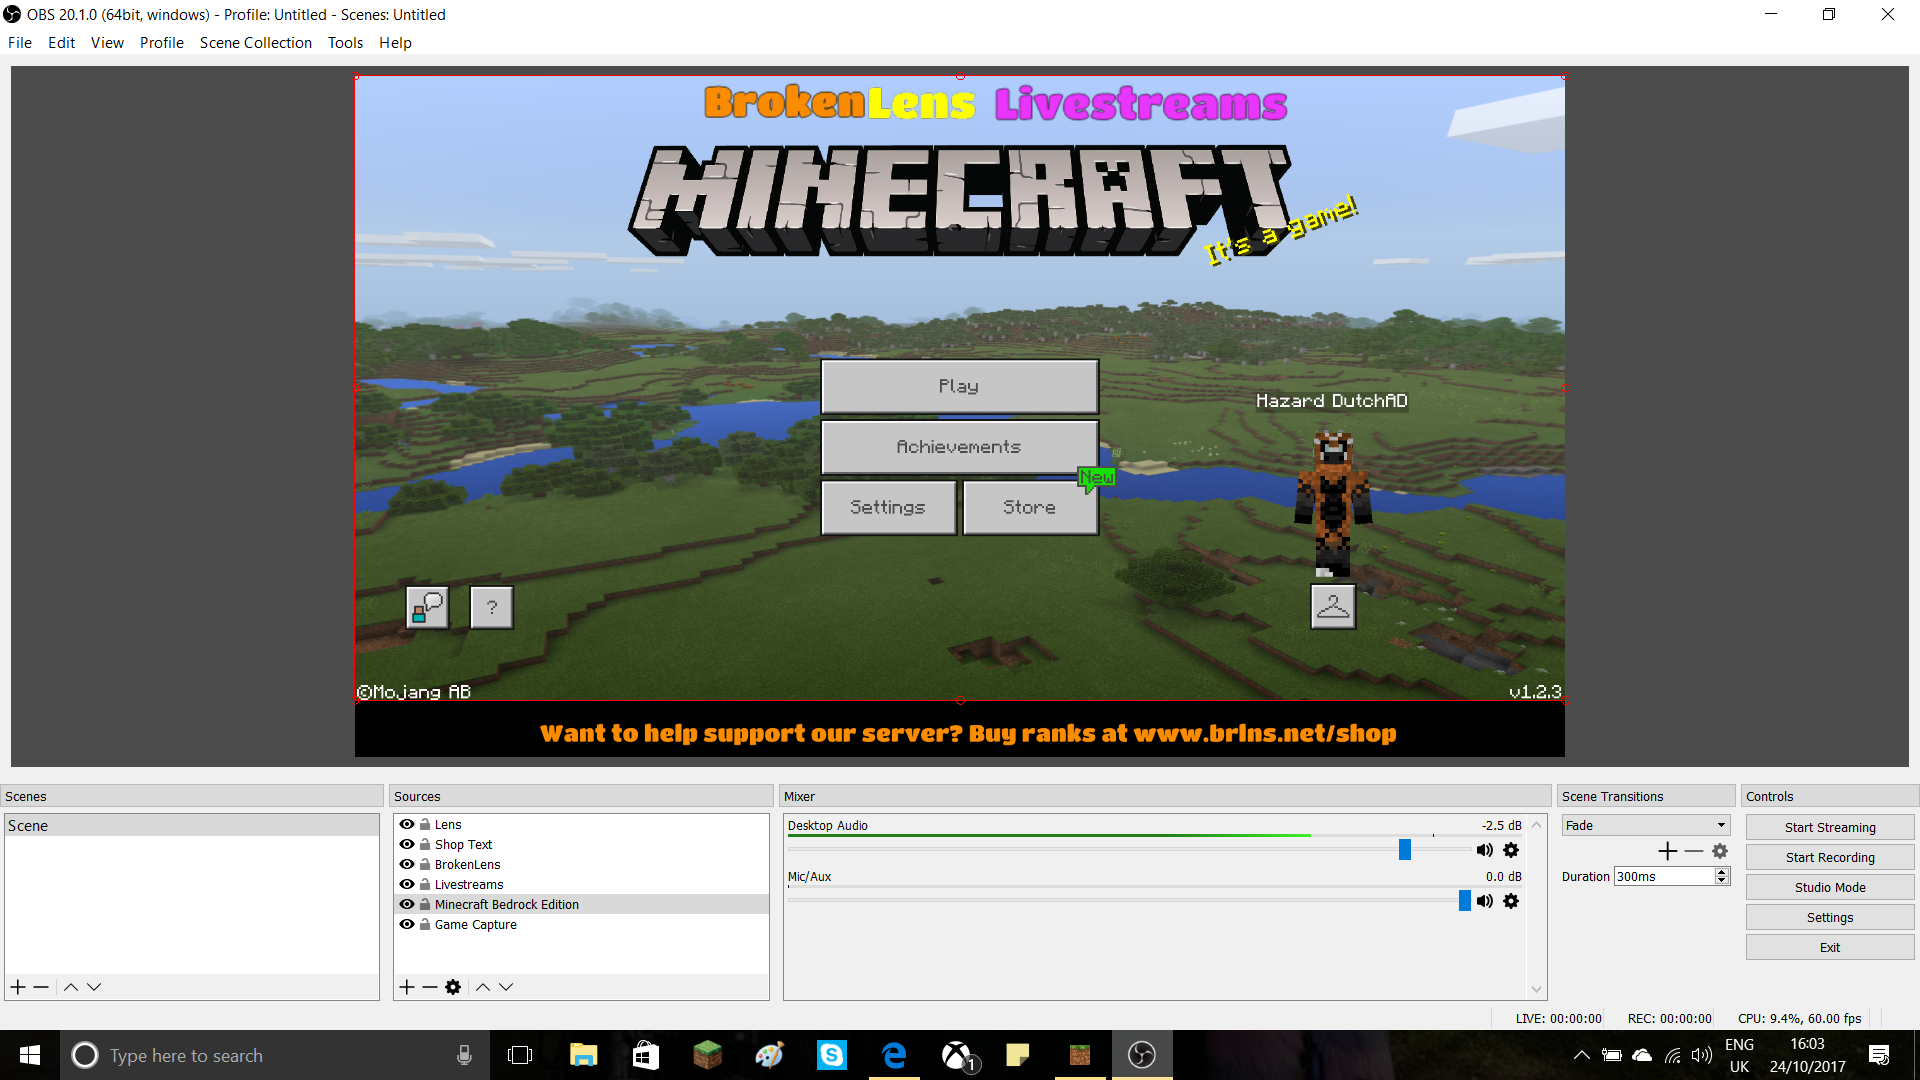Toggle visibility of Shop Text source
The image size is (1920, 1080).
pos(407,844)
